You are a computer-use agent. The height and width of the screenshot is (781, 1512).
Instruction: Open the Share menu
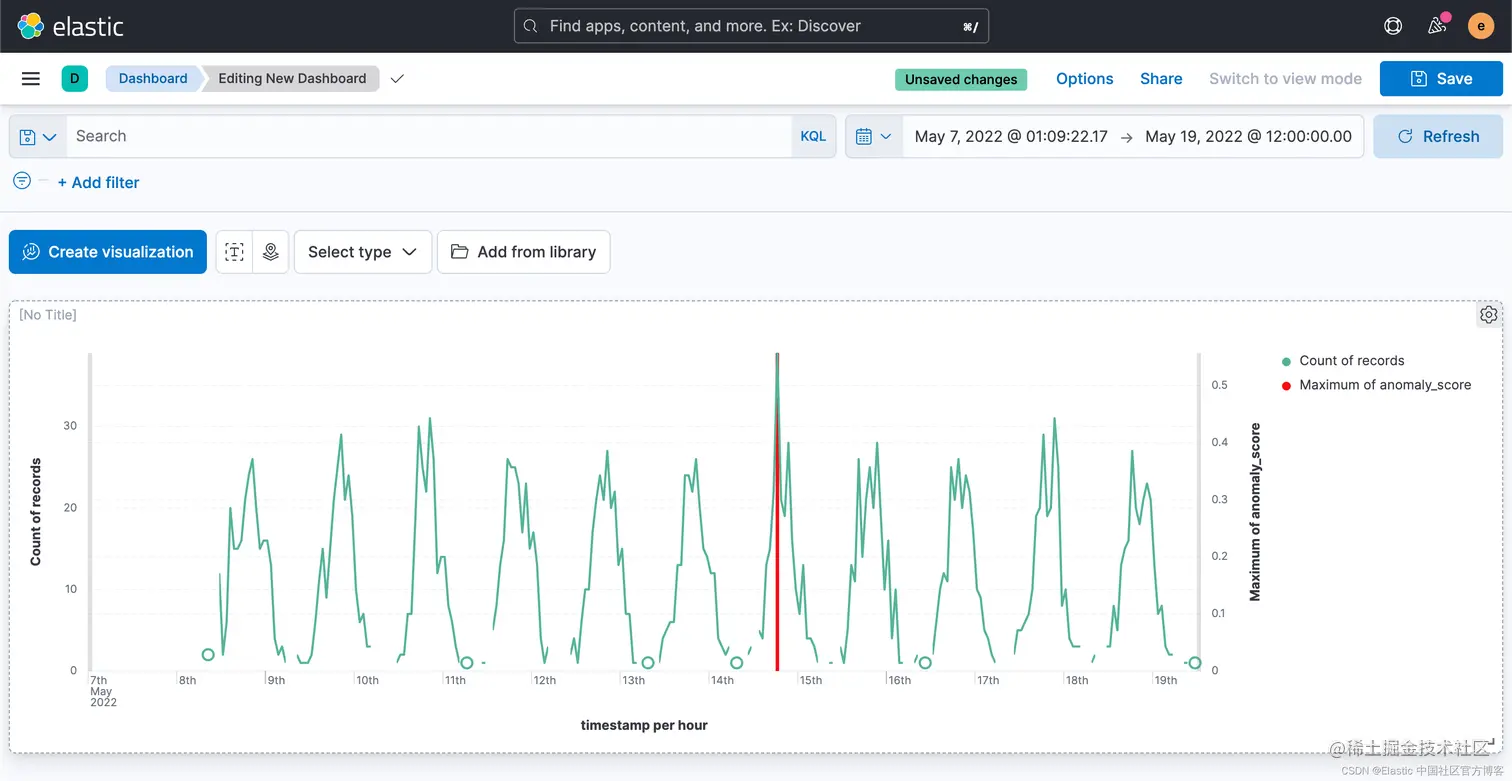(x=1161, y=79)
